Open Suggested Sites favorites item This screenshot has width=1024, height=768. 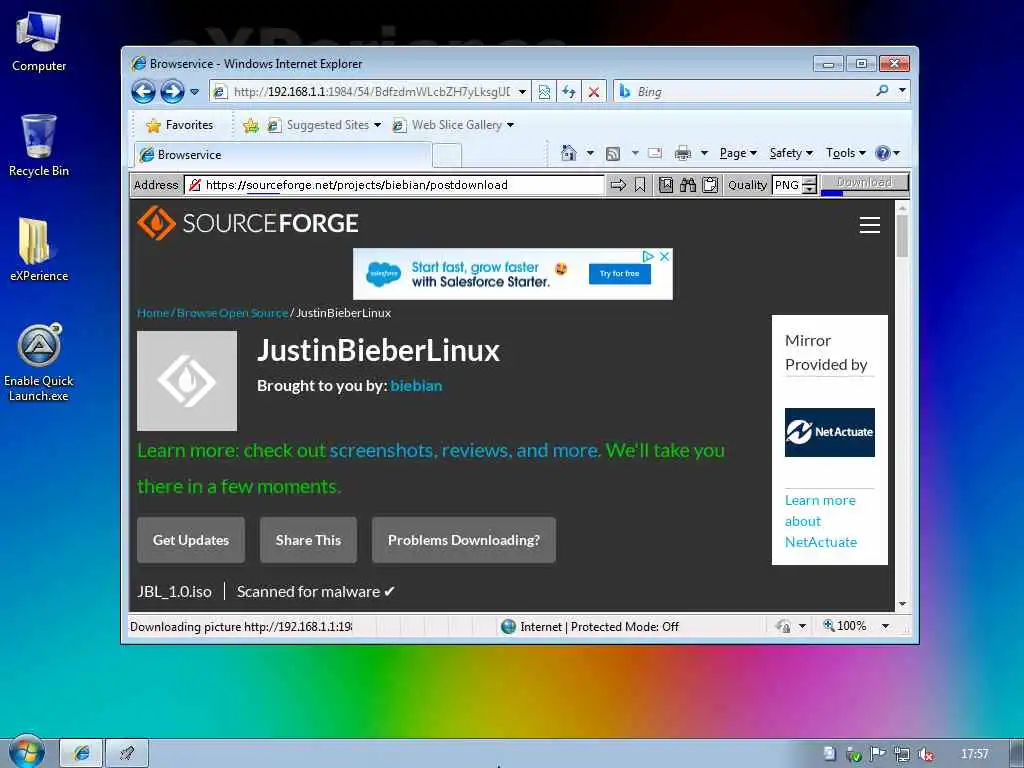pyautogui.click(x=324, y=125)
